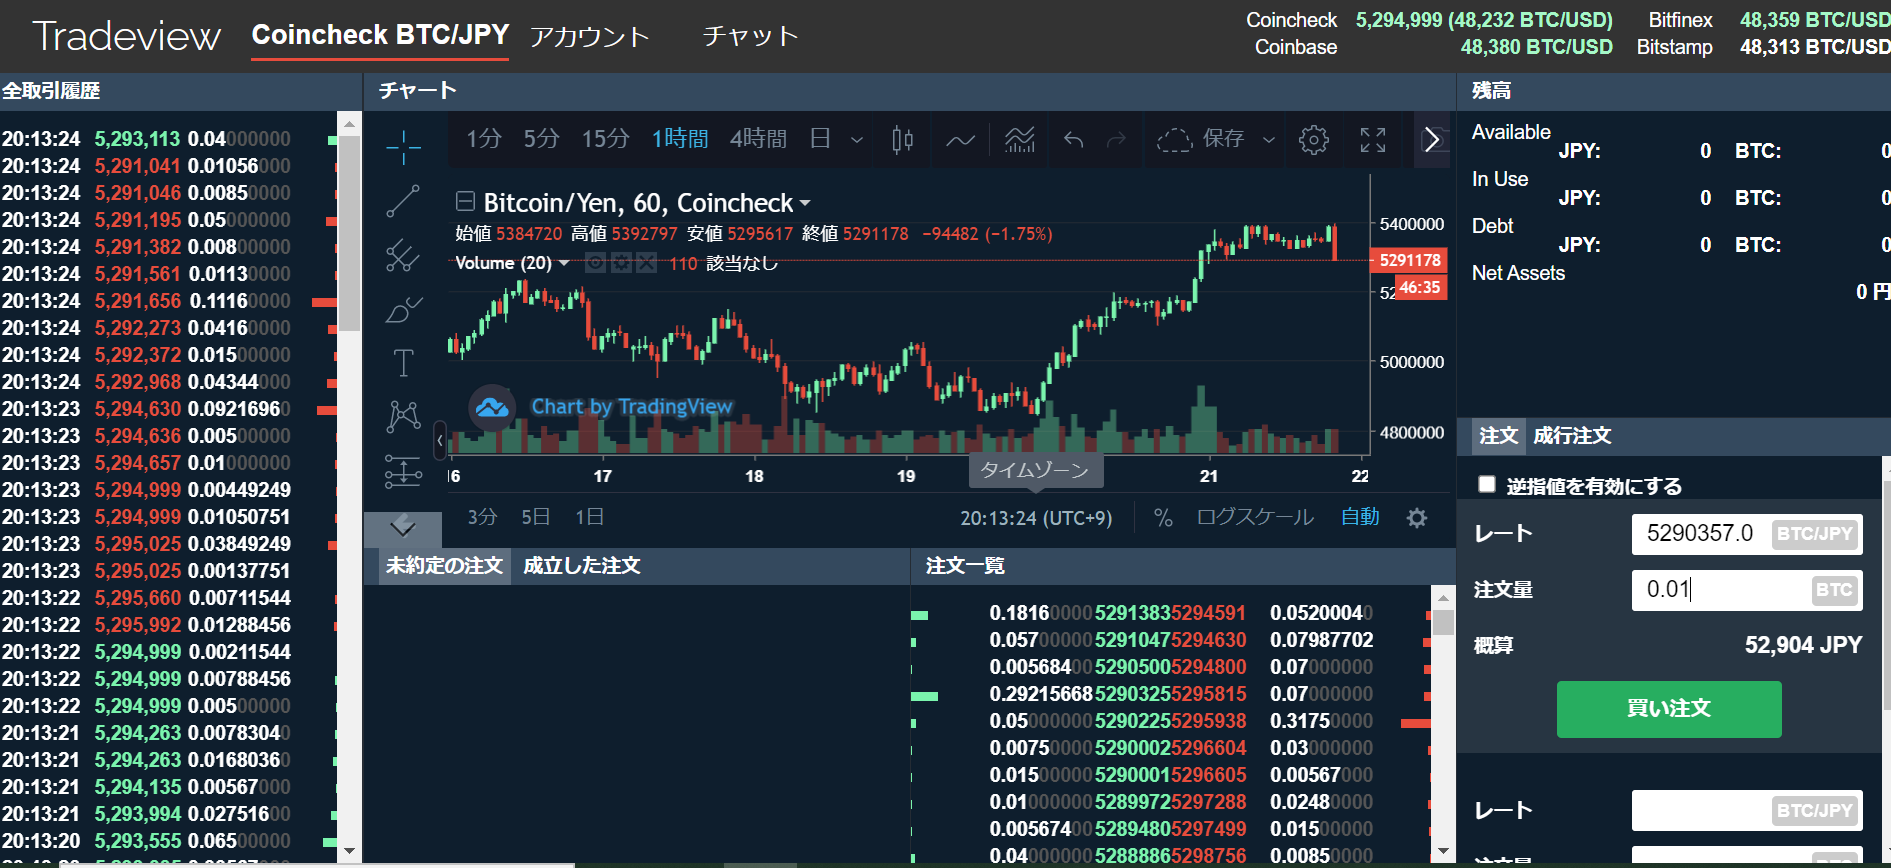Enable 逆指値を有効にする checkbox
This screenshot has width=1891, height=868.
[1487, 485]
